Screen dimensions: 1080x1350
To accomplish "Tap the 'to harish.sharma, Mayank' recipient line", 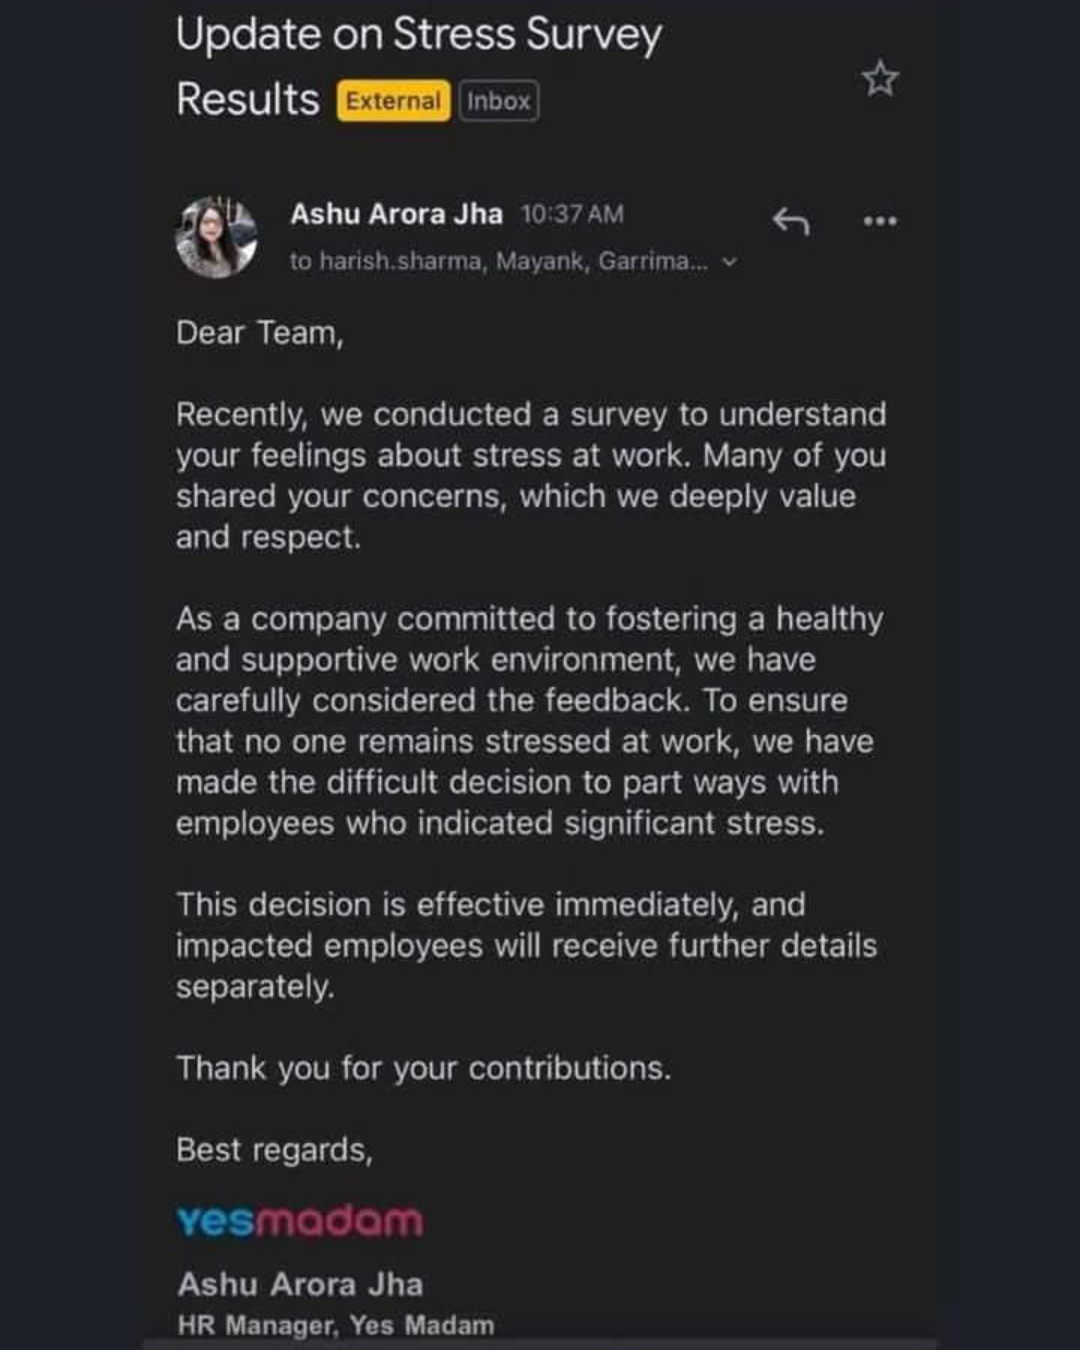I will (x=498, y=262).
